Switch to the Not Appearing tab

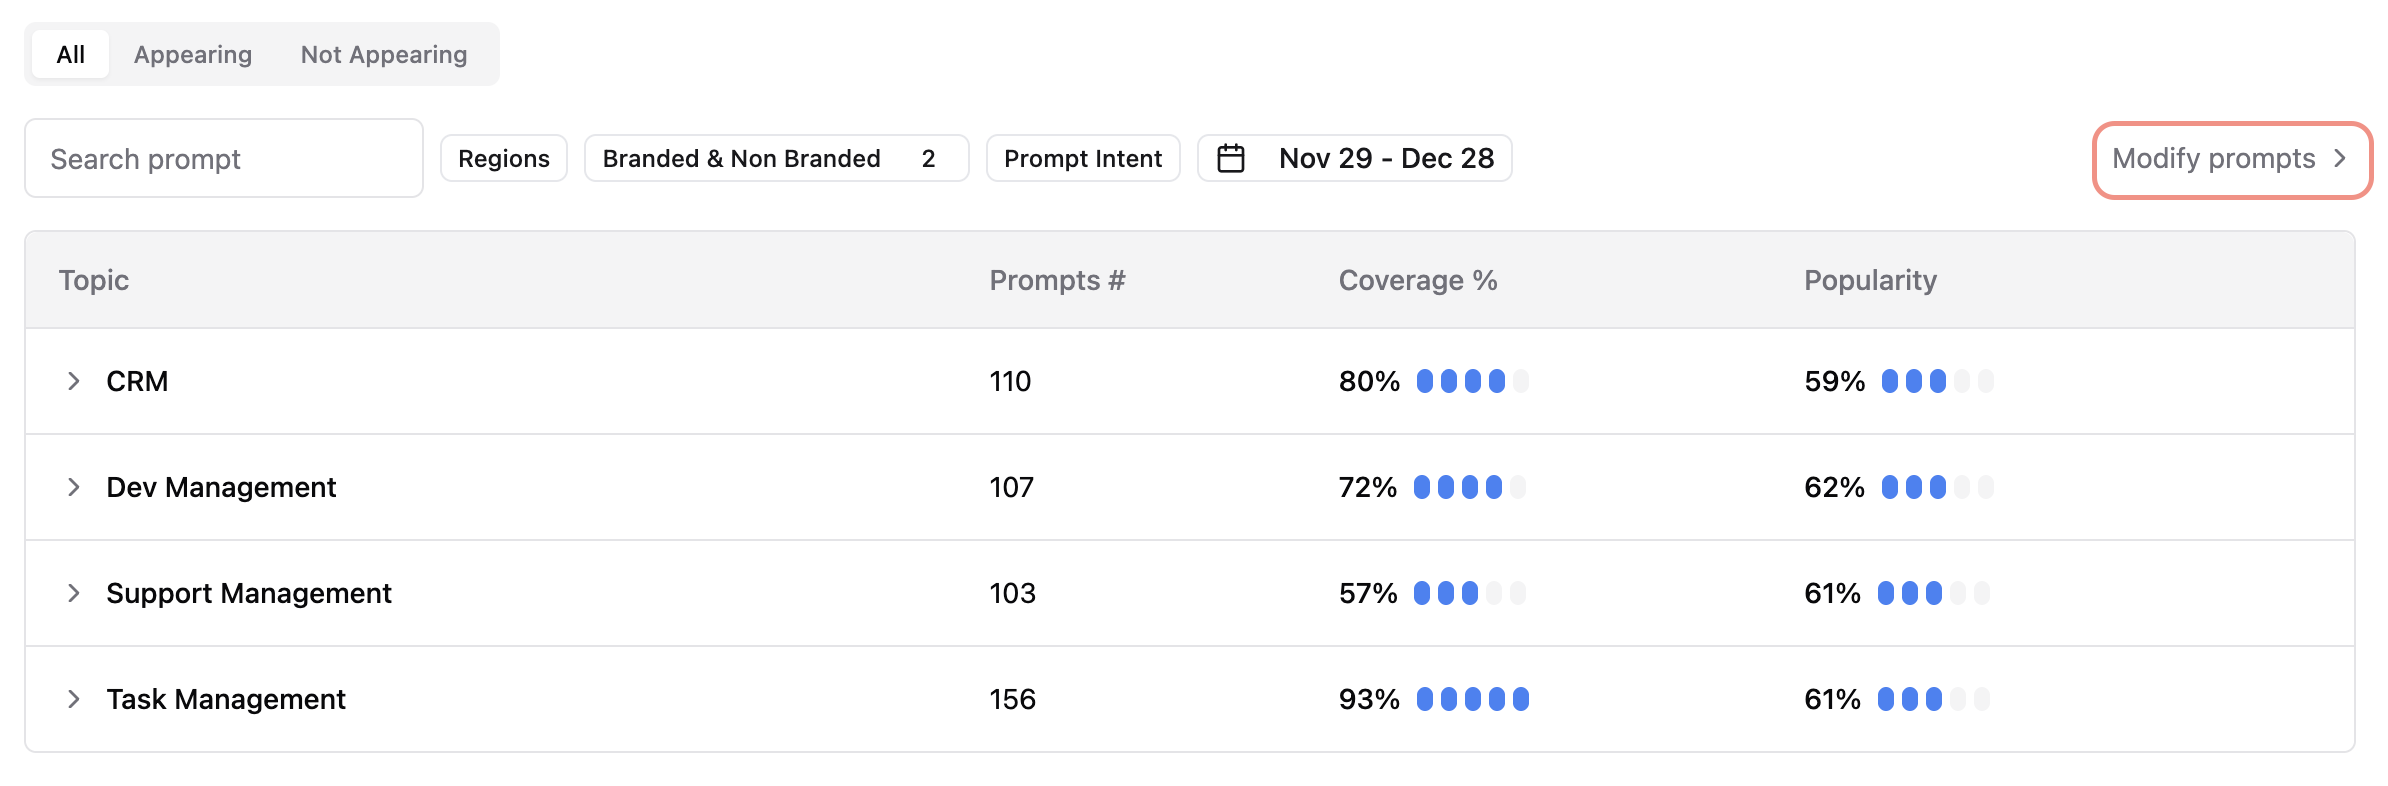coord(384,55)
